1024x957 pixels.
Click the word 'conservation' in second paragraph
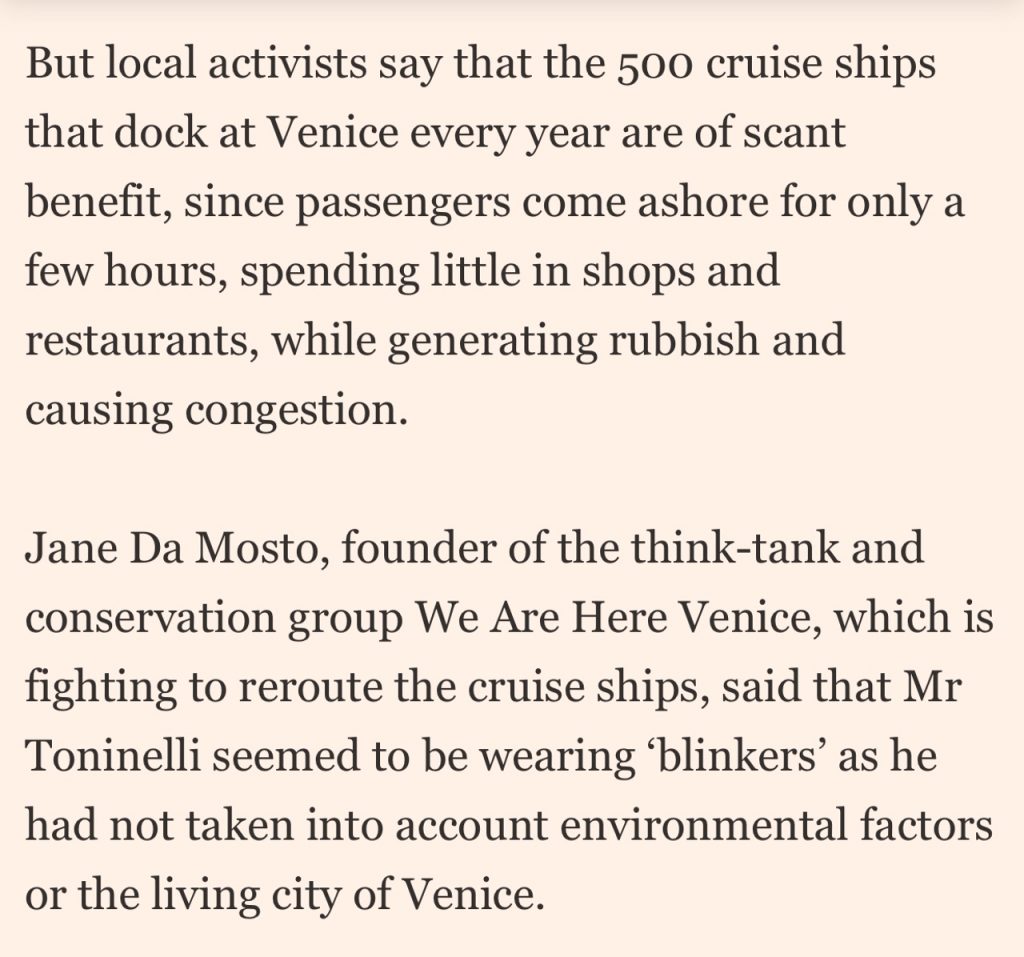click(x=150, y=618)
